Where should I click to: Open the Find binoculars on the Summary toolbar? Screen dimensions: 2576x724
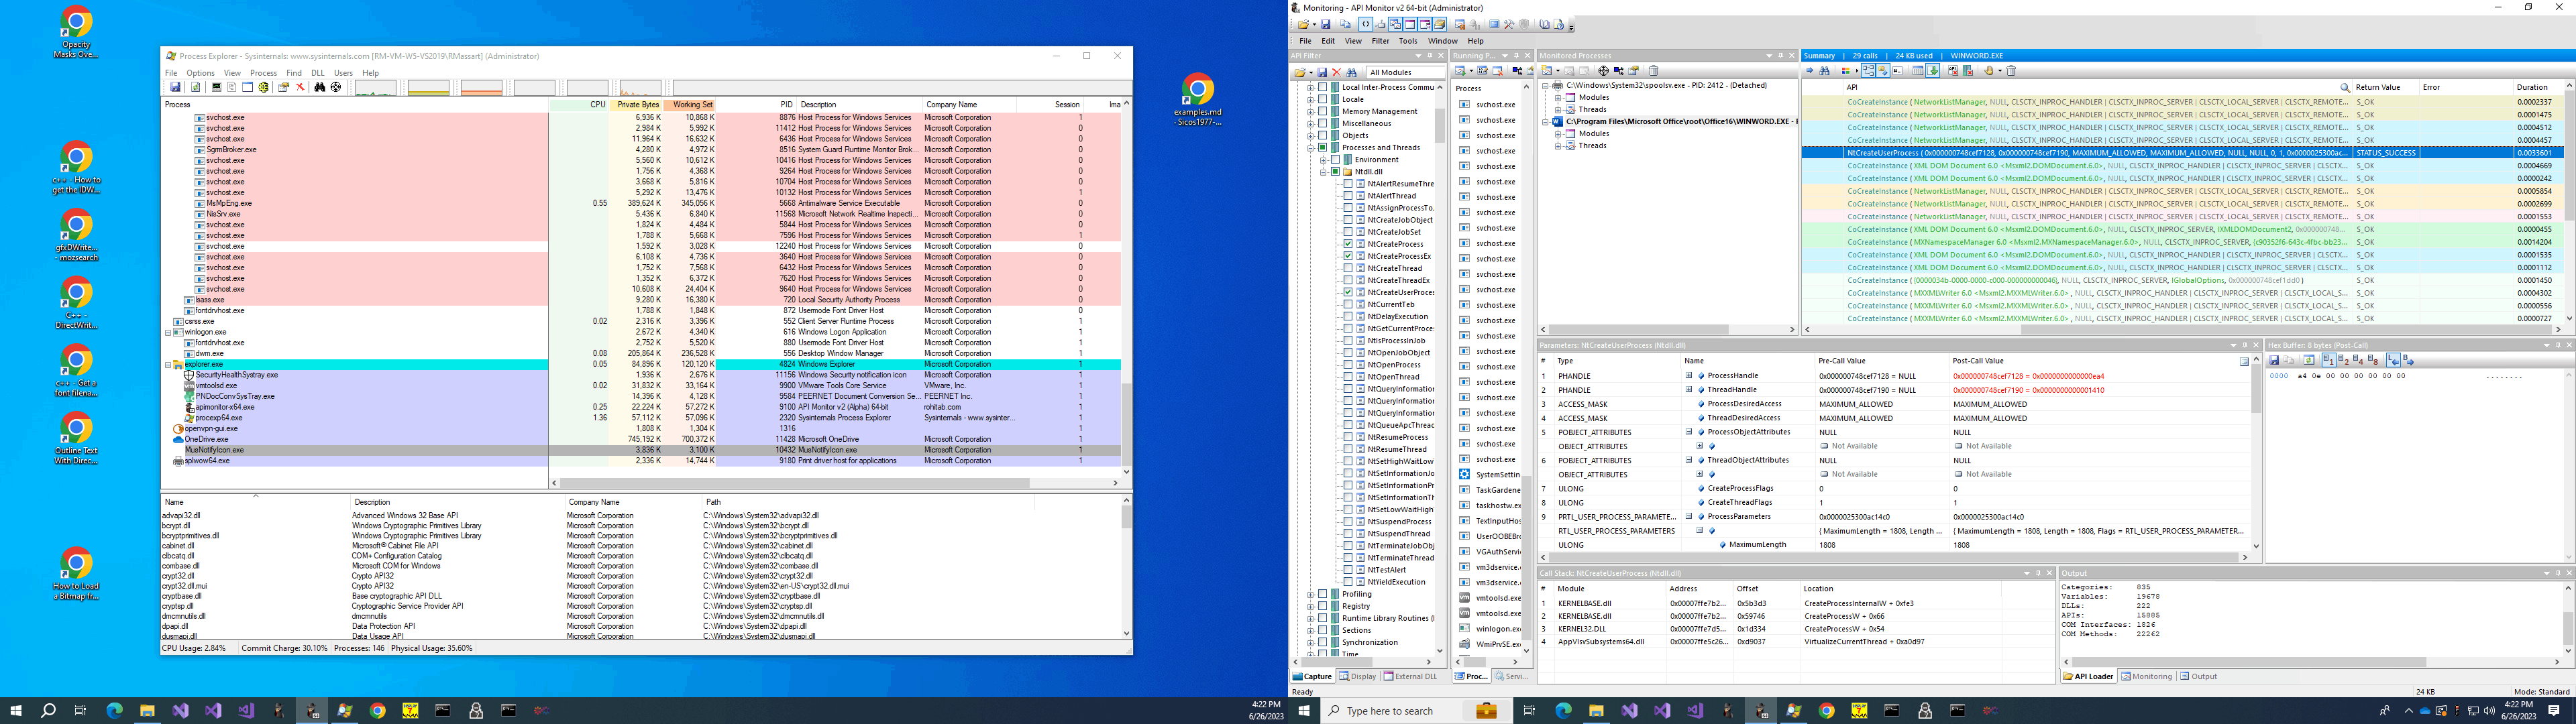coord(1824,72)
